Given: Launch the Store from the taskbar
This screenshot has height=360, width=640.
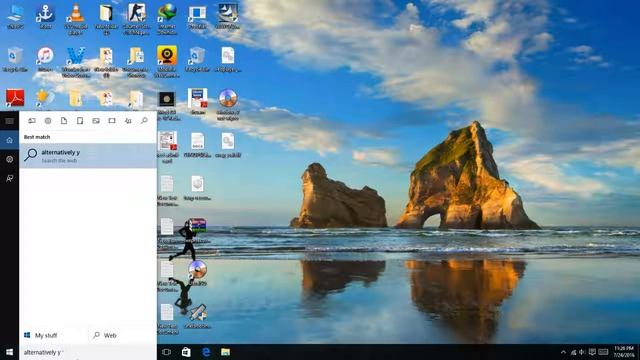Looking at the screenshot, I should point(186,352).
